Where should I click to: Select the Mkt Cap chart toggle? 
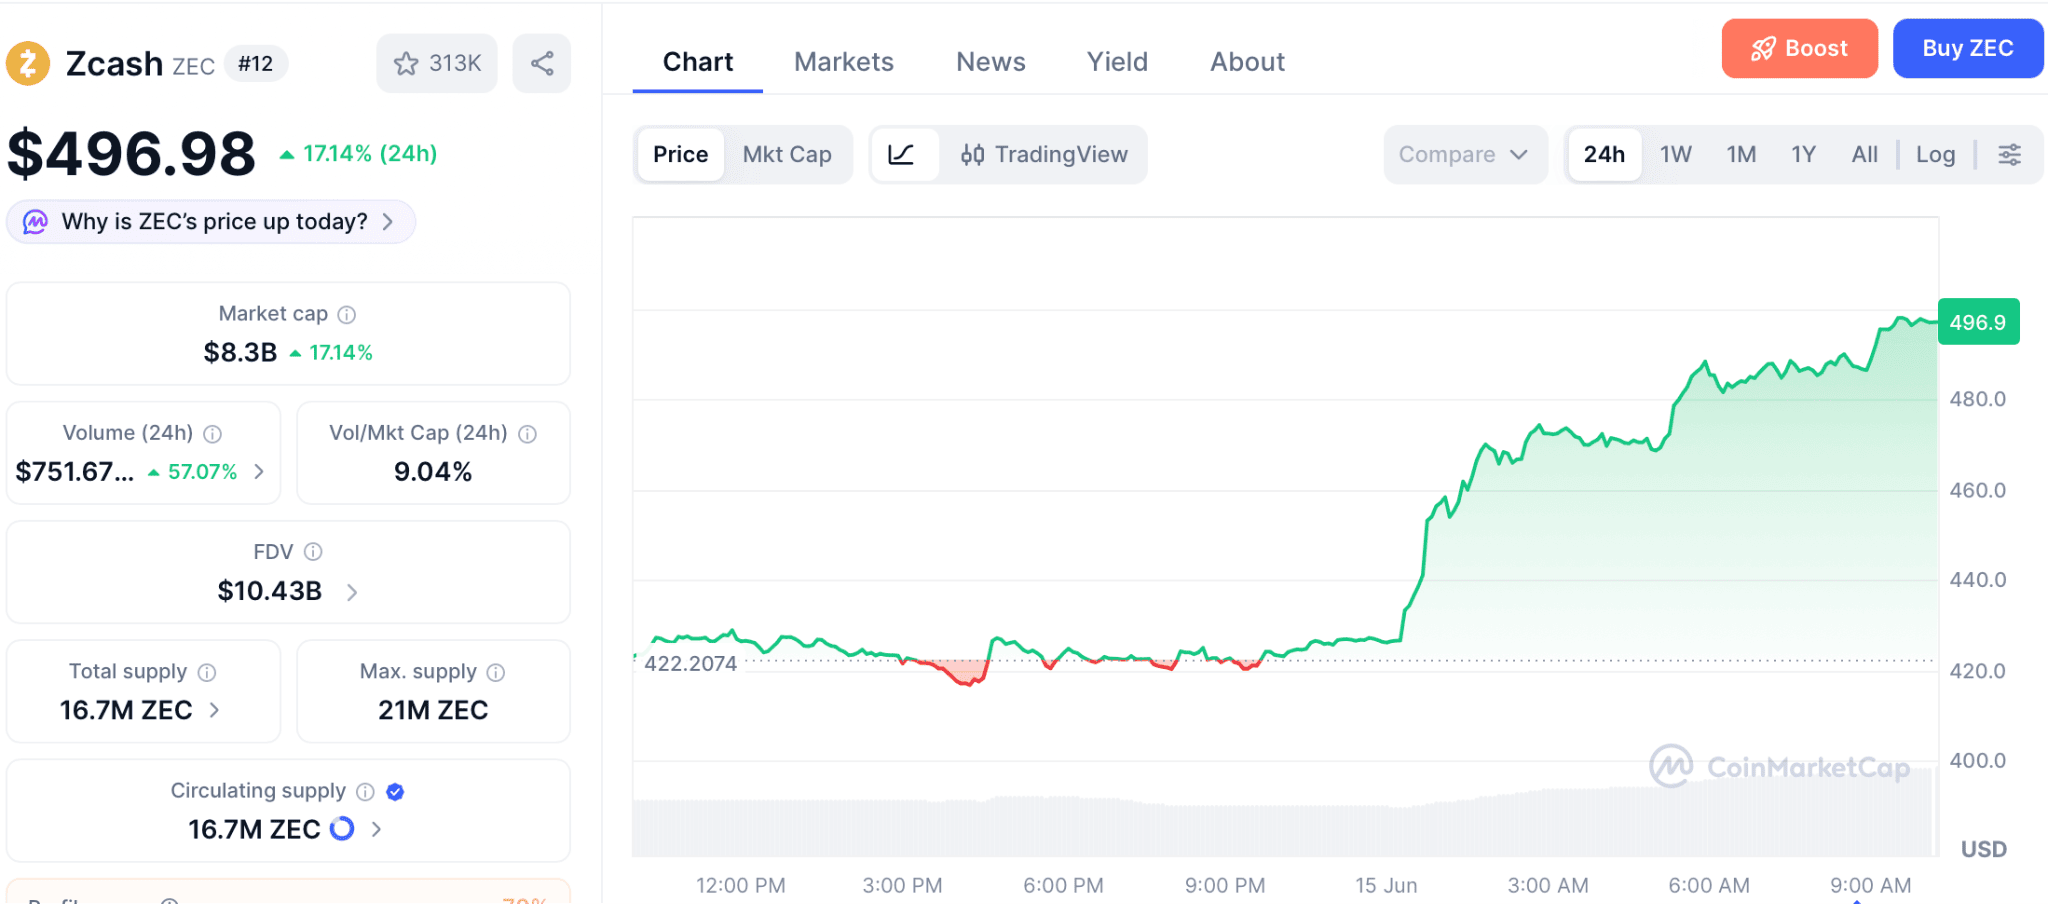pyautogui.click(x=787, y=155)
